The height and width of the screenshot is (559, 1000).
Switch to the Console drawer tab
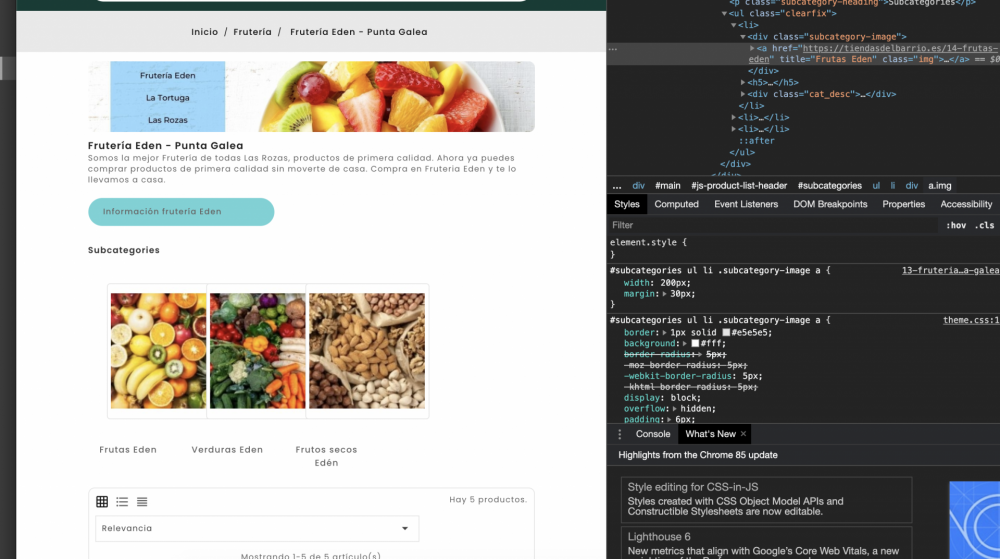[x=653, y=434]
